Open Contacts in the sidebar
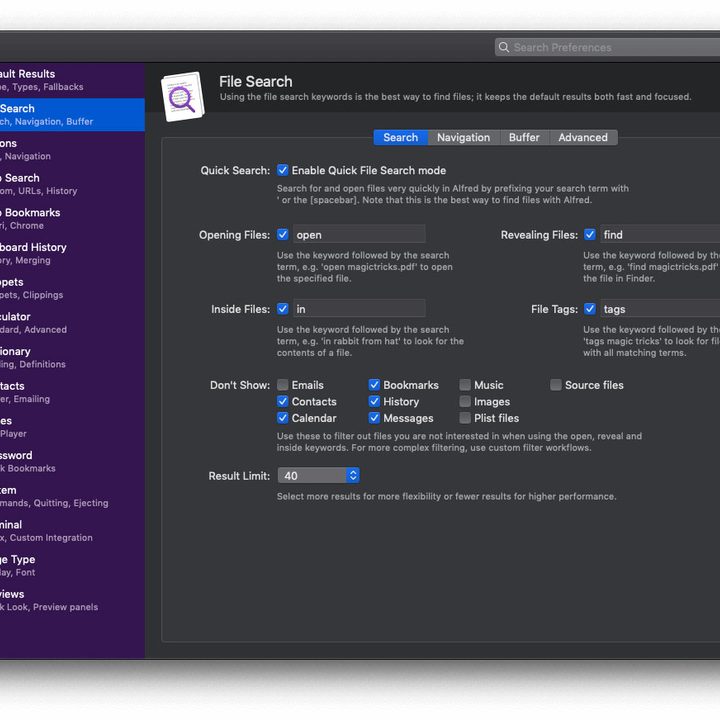 tap(72, 392)
